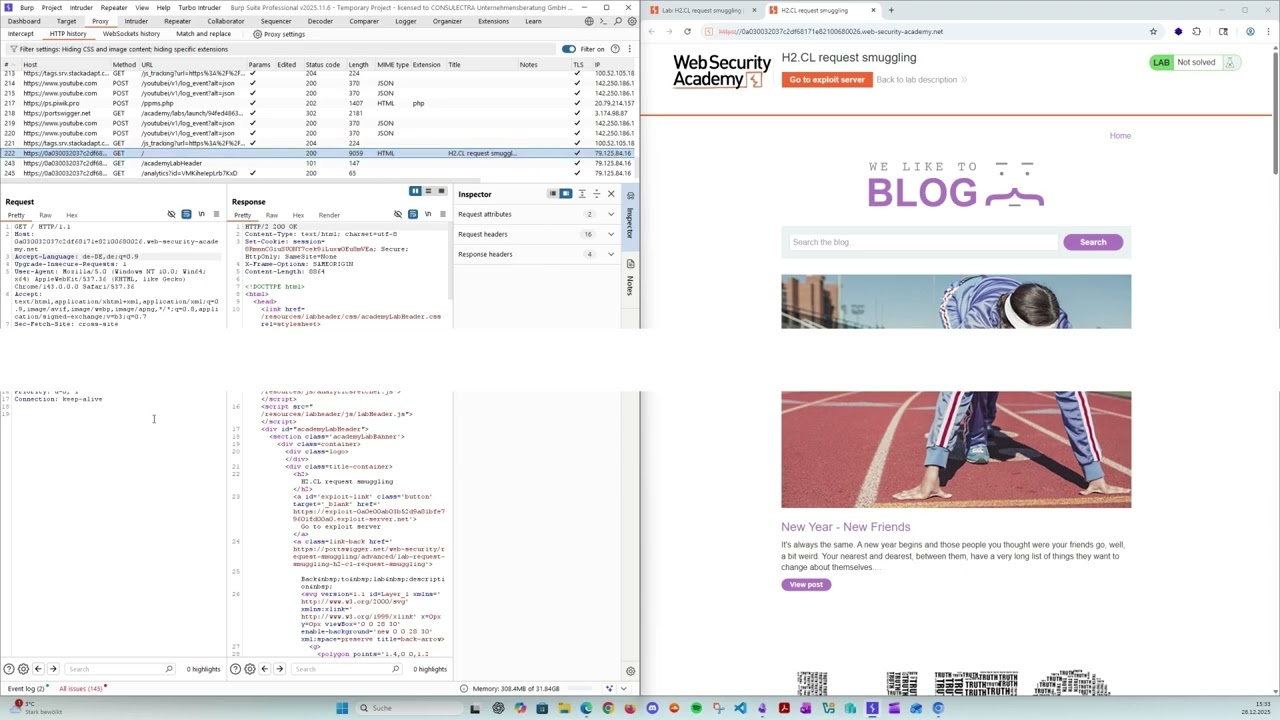Click View post for New Year article

(x=806, y=585)
